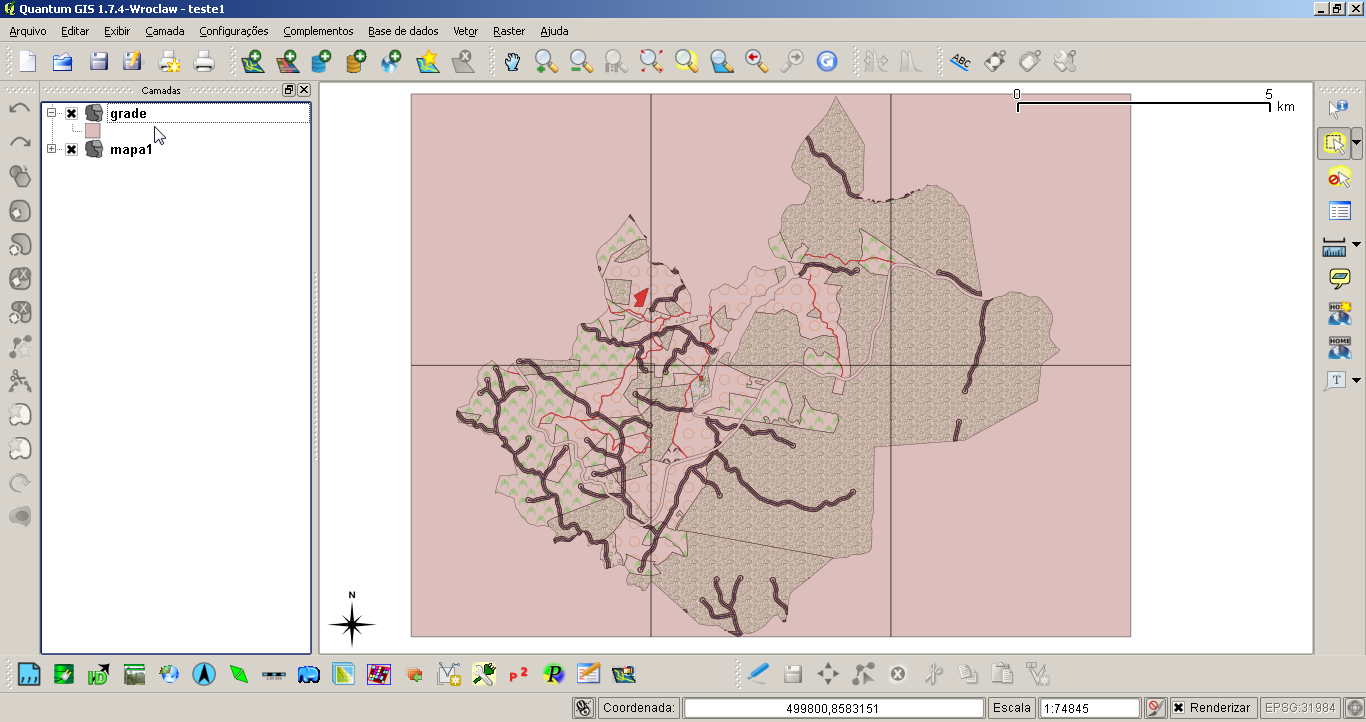This screenshot has width=1366, height=722.
Task: Open the Ajuda menu
Action: pos(554,31)
